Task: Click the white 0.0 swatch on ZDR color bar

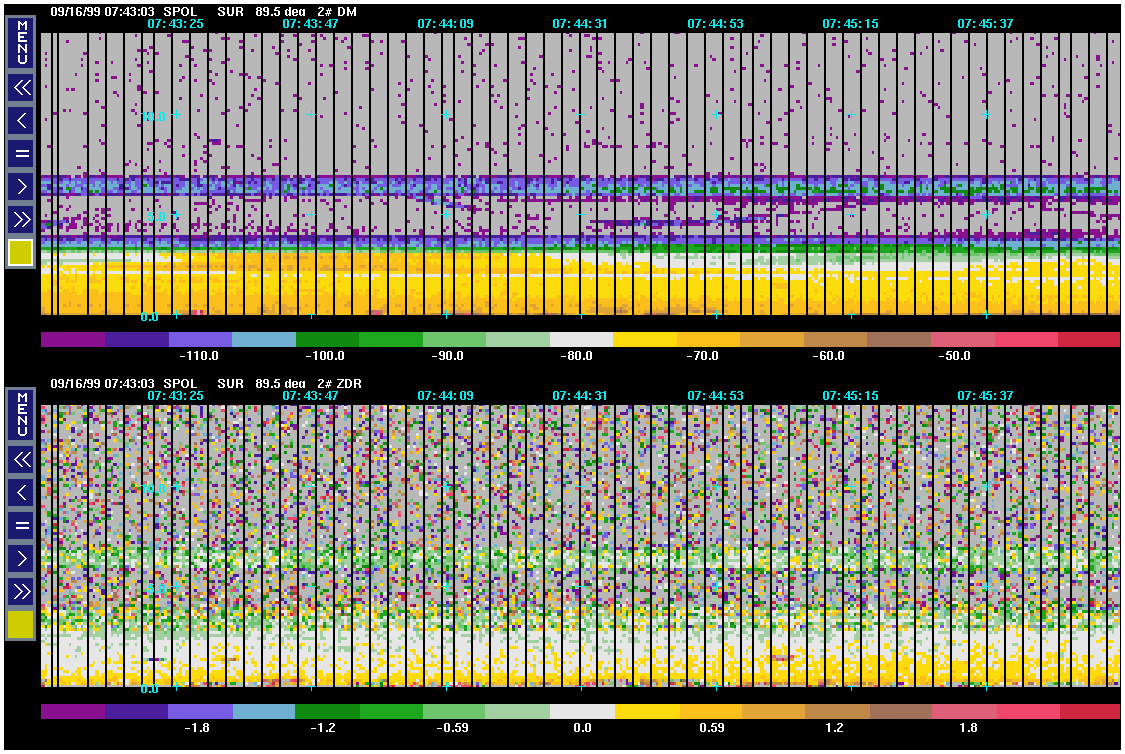Action: point(582,711)
